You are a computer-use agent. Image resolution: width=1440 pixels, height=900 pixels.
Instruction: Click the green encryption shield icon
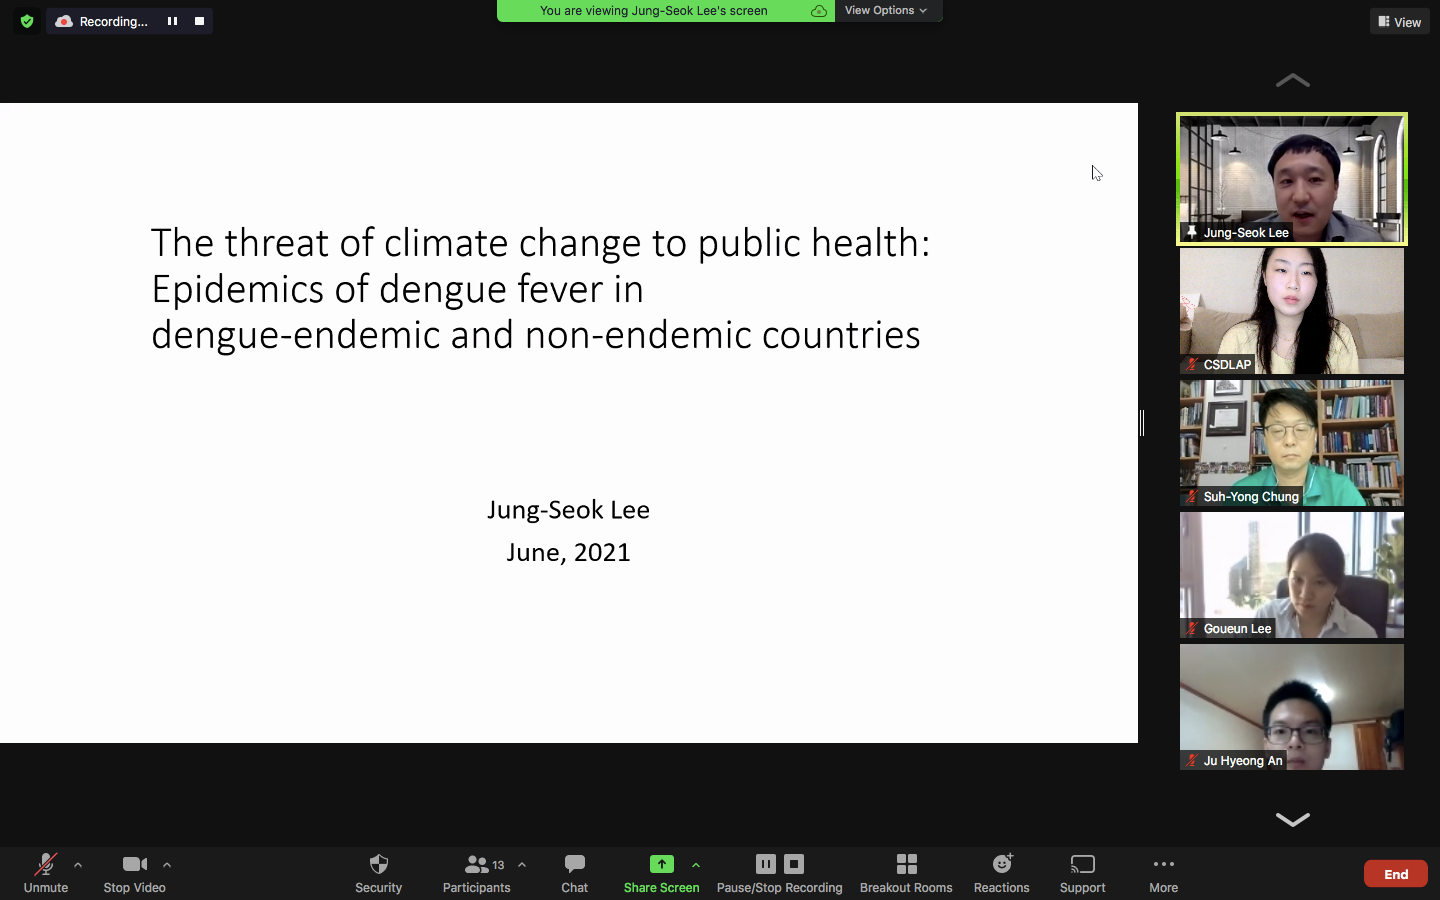point(27,21)
